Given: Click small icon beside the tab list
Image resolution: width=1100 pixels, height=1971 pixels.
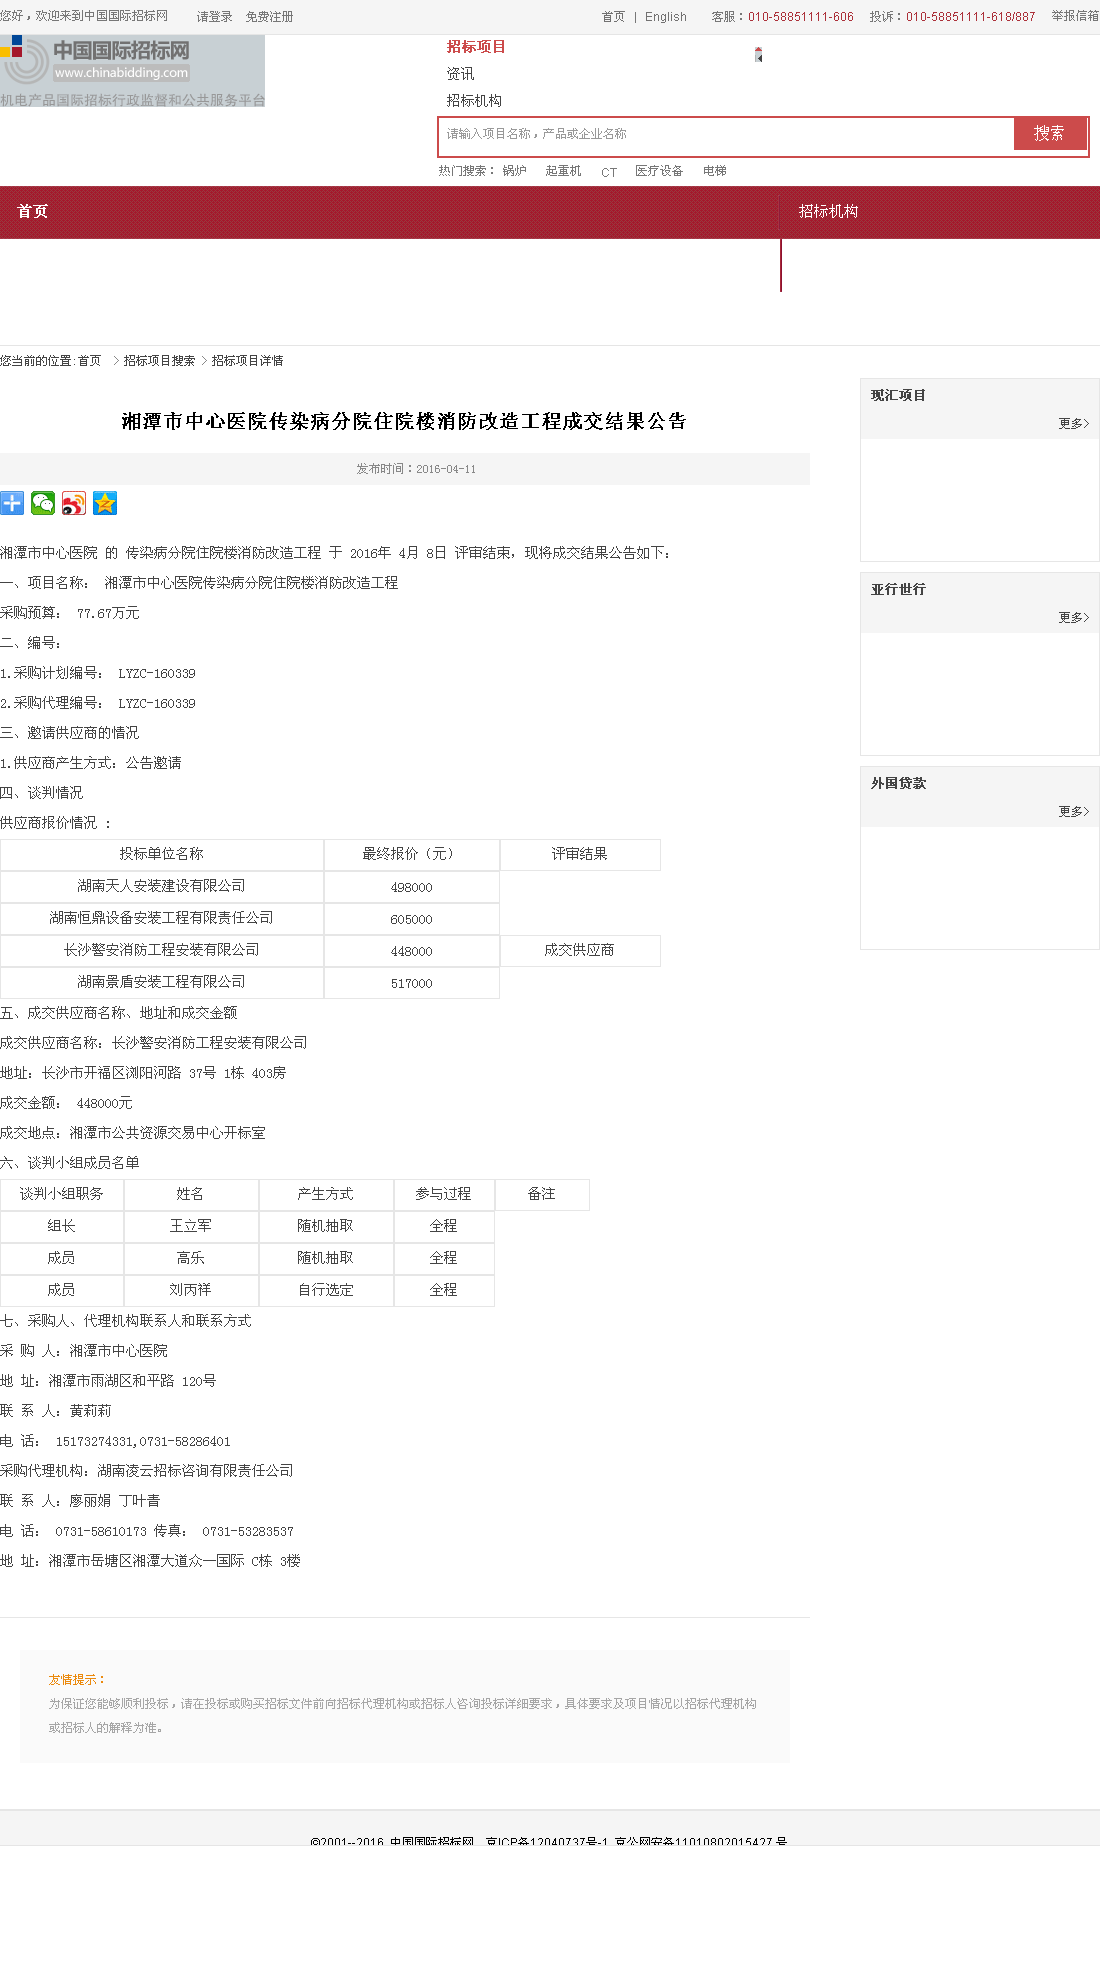Looking at the screenshot, I should tap(758, 55).
